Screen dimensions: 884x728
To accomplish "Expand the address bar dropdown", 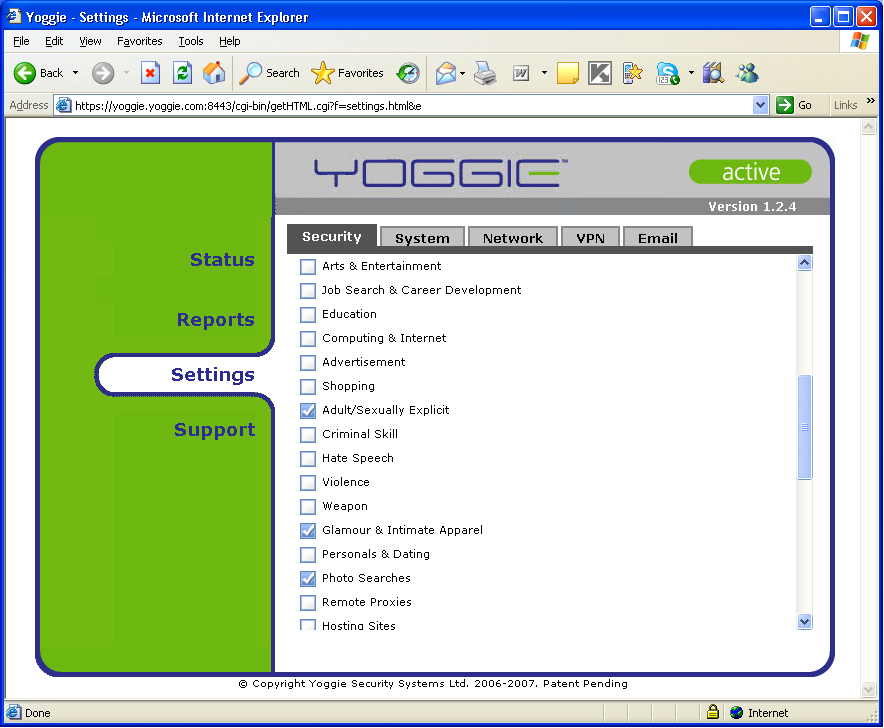I will click(x=760, y=105).
